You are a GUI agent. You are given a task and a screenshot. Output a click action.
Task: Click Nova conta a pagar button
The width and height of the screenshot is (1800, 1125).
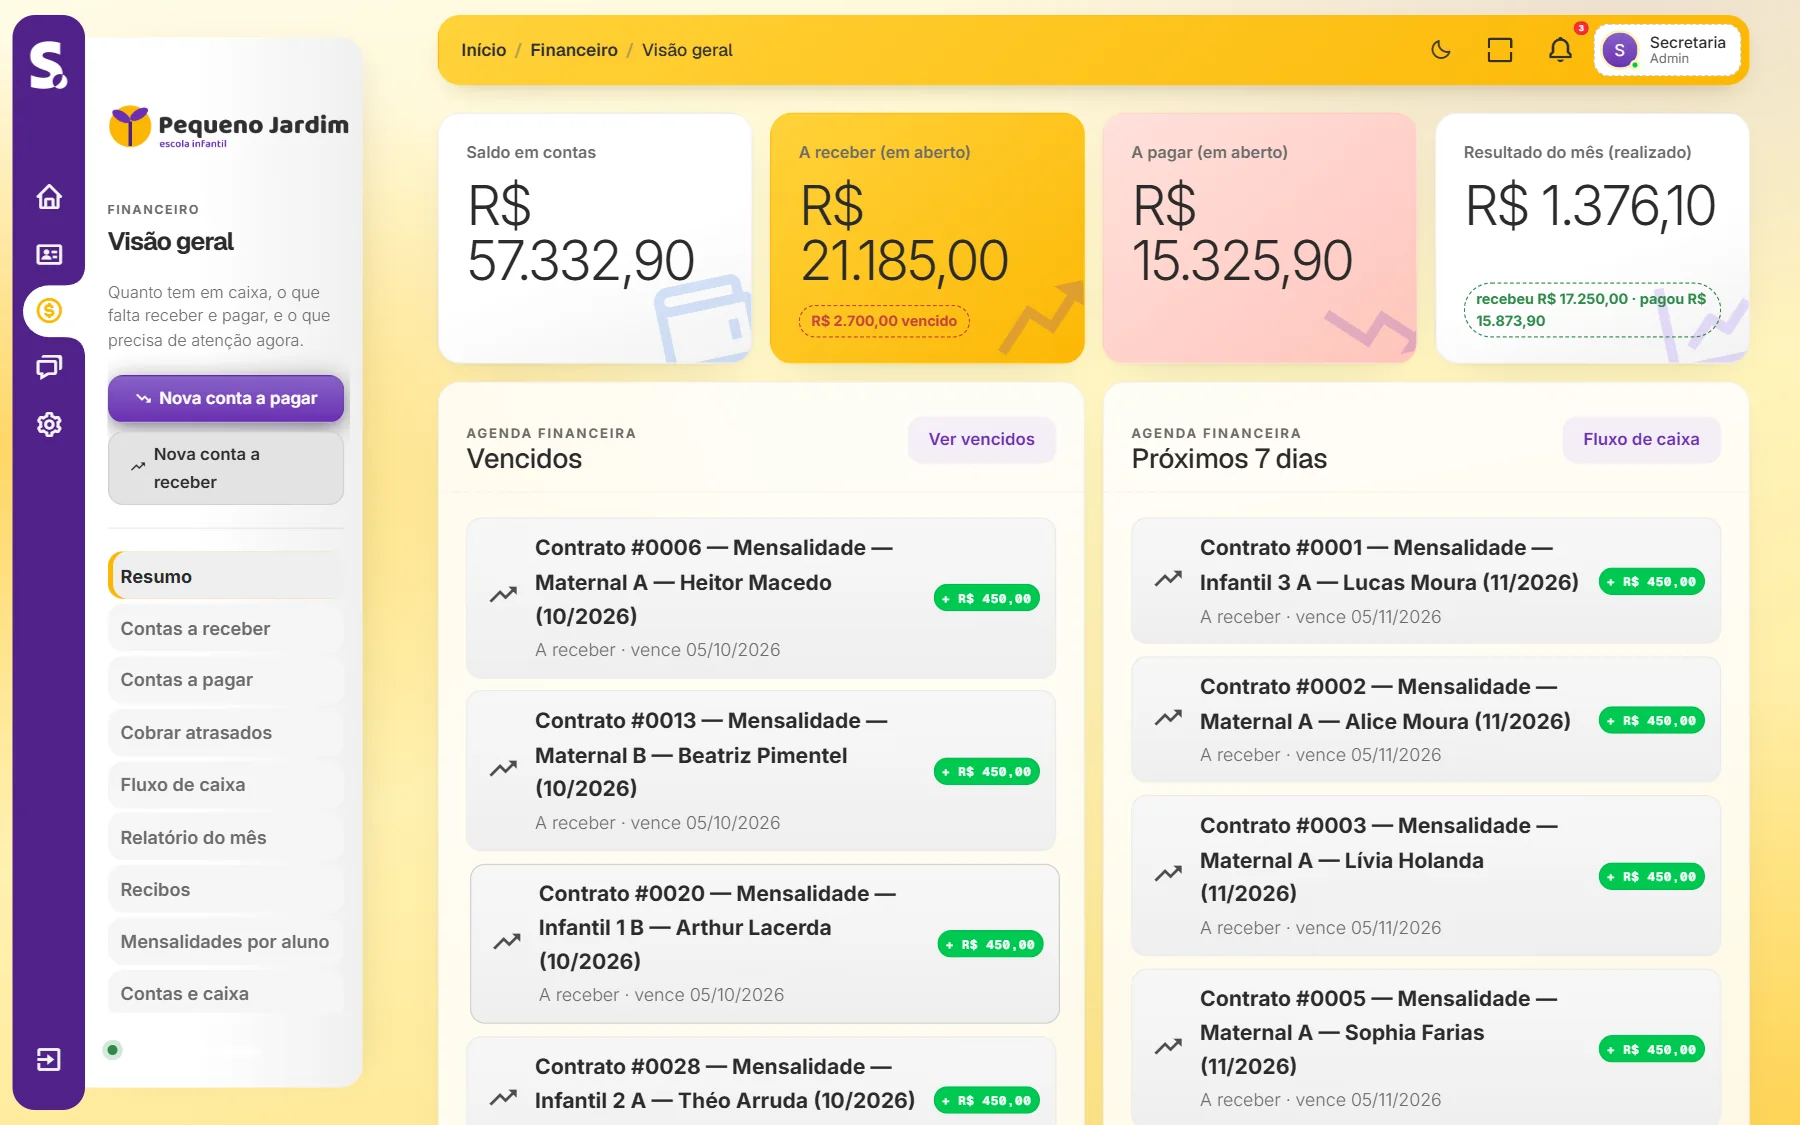(226, 398)
